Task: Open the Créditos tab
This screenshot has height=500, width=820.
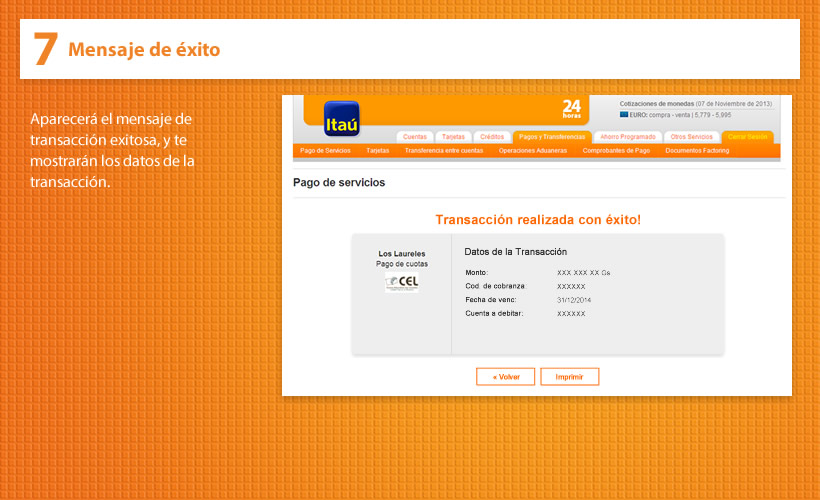Action: (492, 136)
